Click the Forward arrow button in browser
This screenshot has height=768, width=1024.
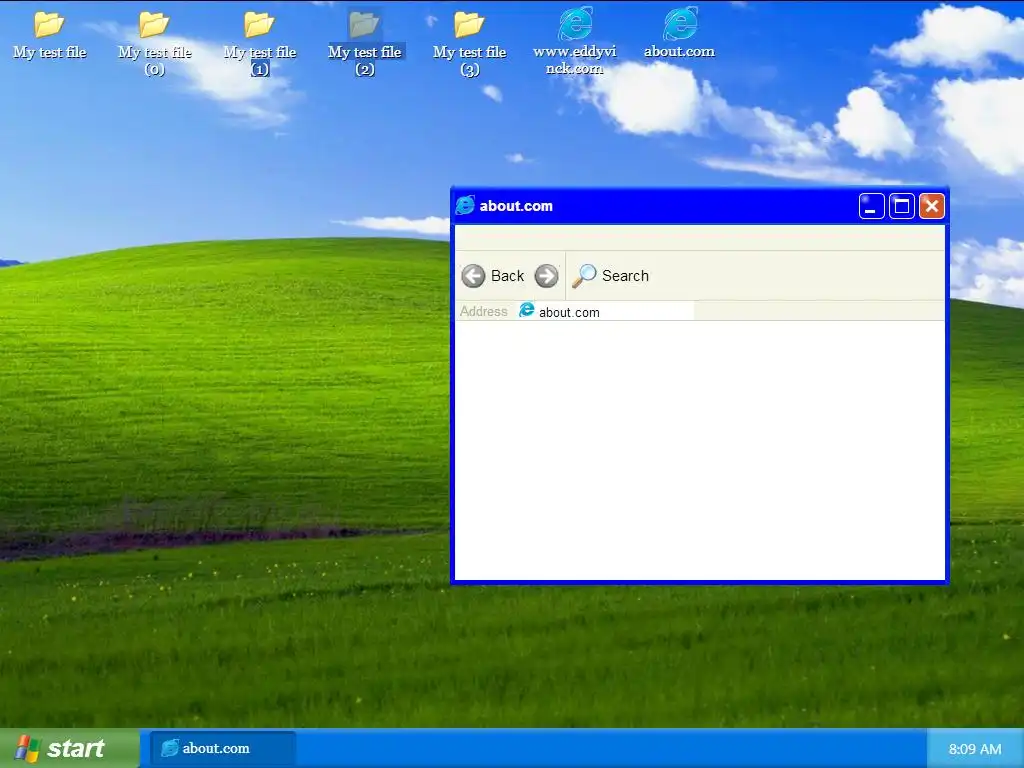[547, 276]
